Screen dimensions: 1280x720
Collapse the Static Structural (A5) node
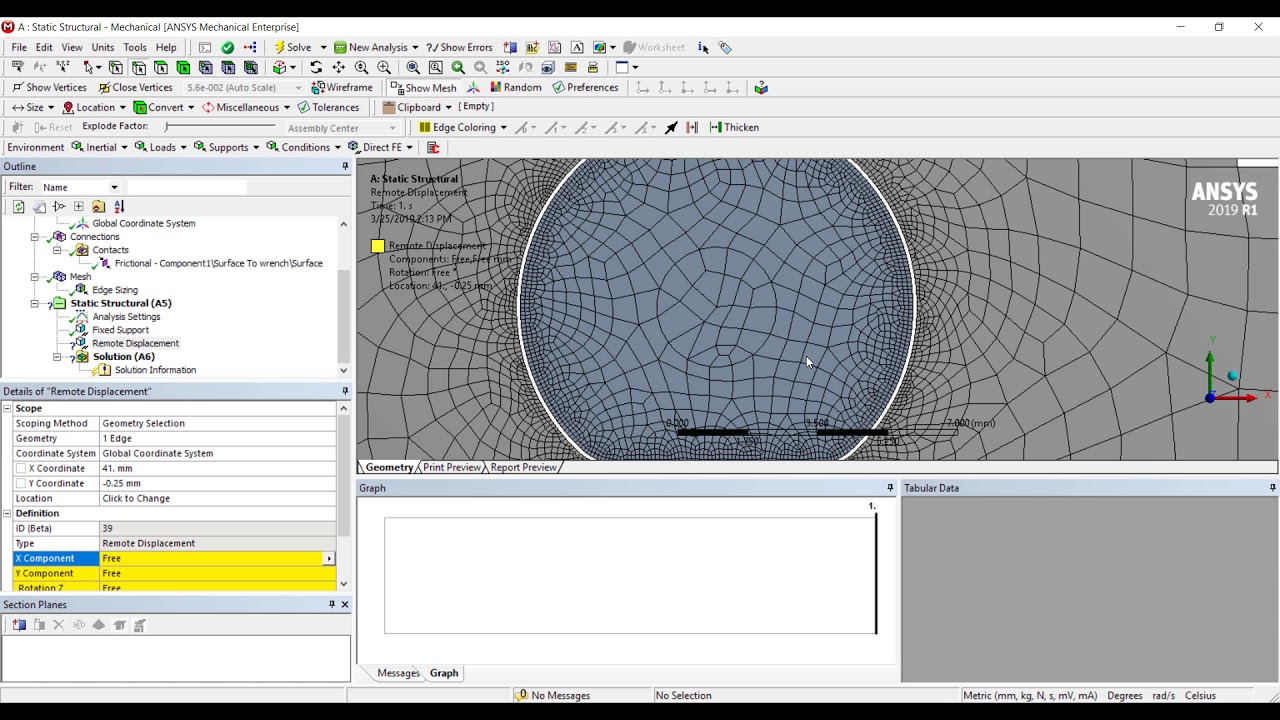point(35,303)
